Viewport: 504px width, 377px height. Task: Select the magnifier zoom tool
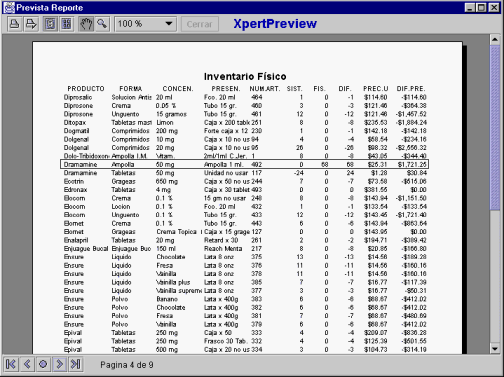pos(102,24)
